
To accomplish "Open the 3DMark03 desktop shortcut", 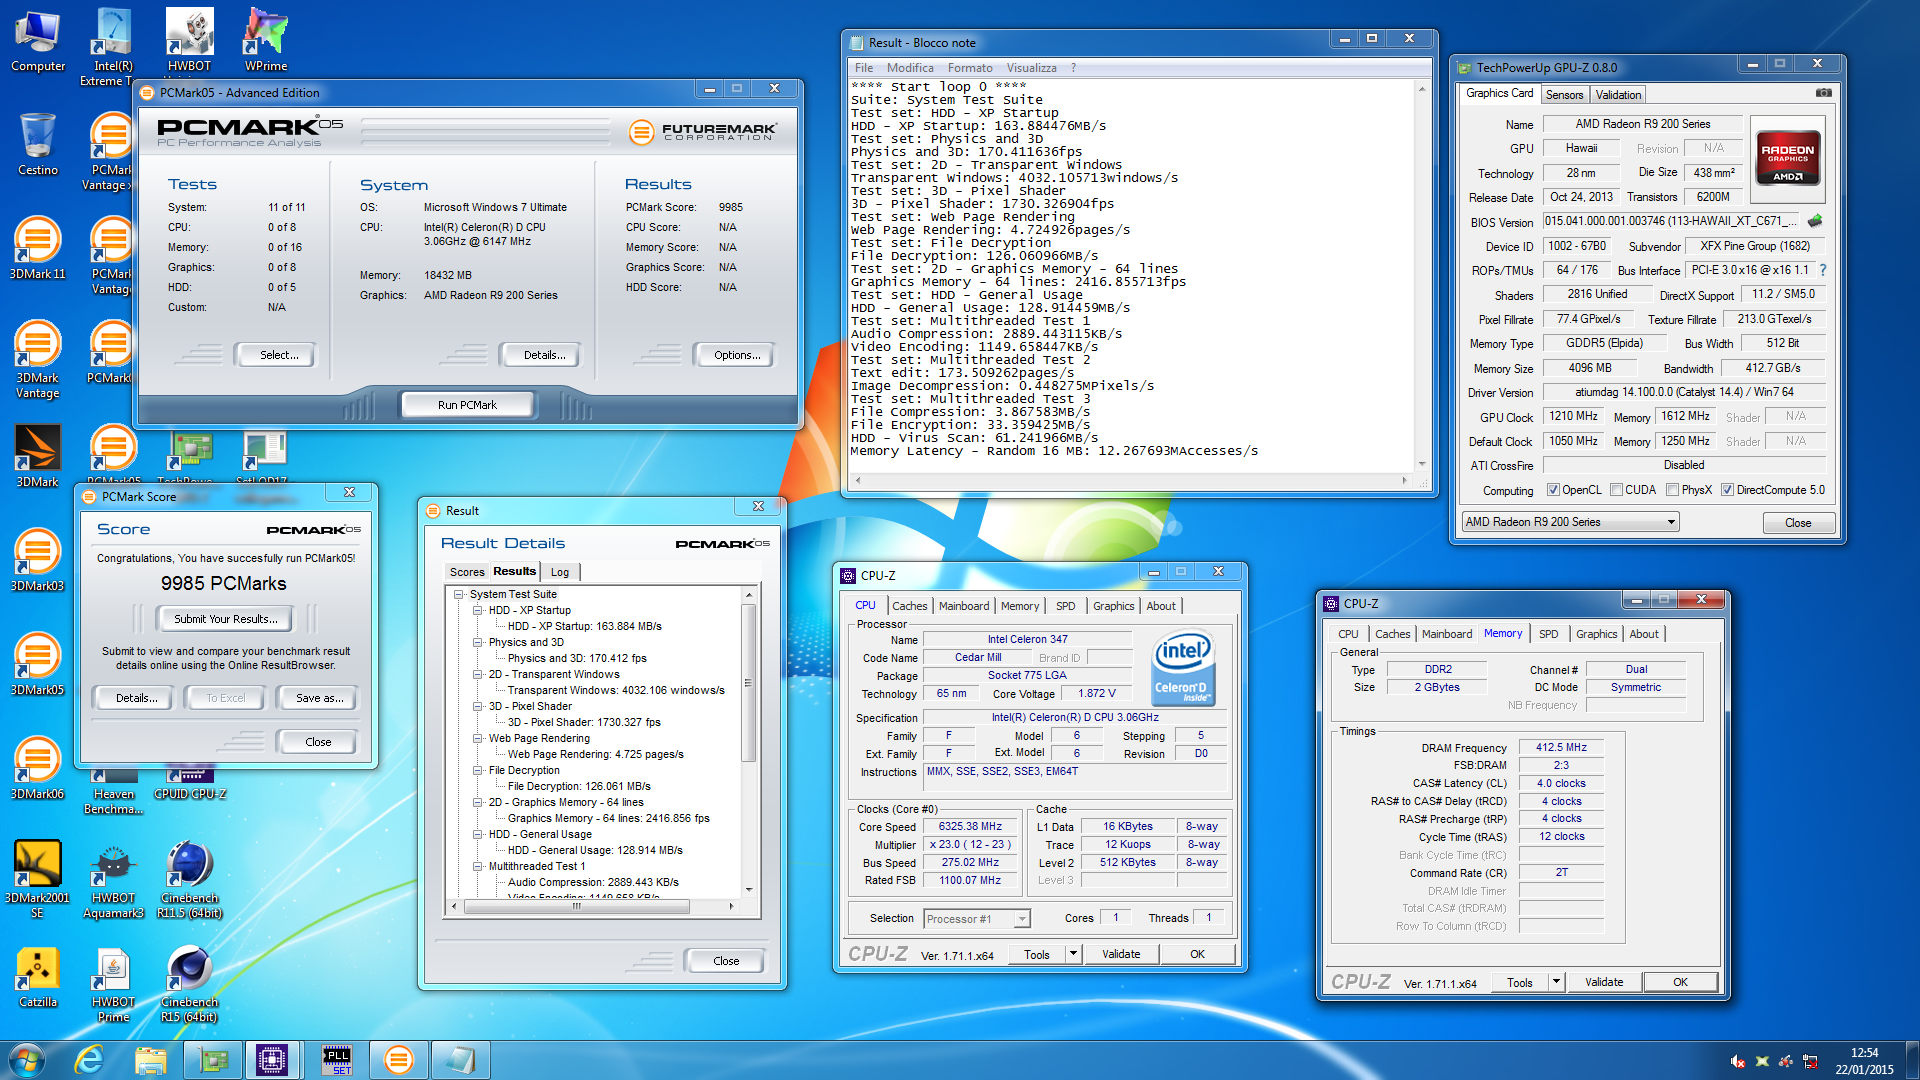I will point(38,560).
